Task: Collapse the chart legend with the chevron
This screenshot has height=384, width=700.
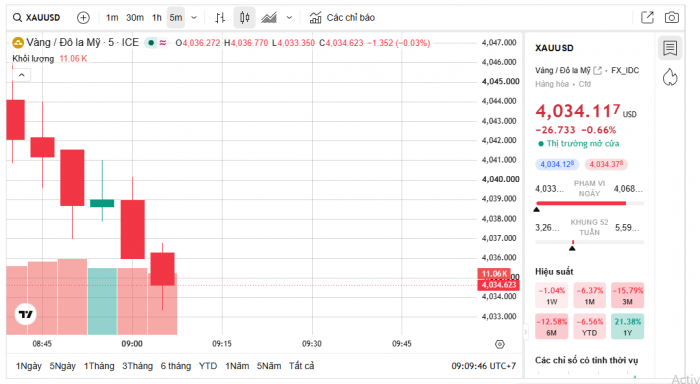Action: click(21, 75)
